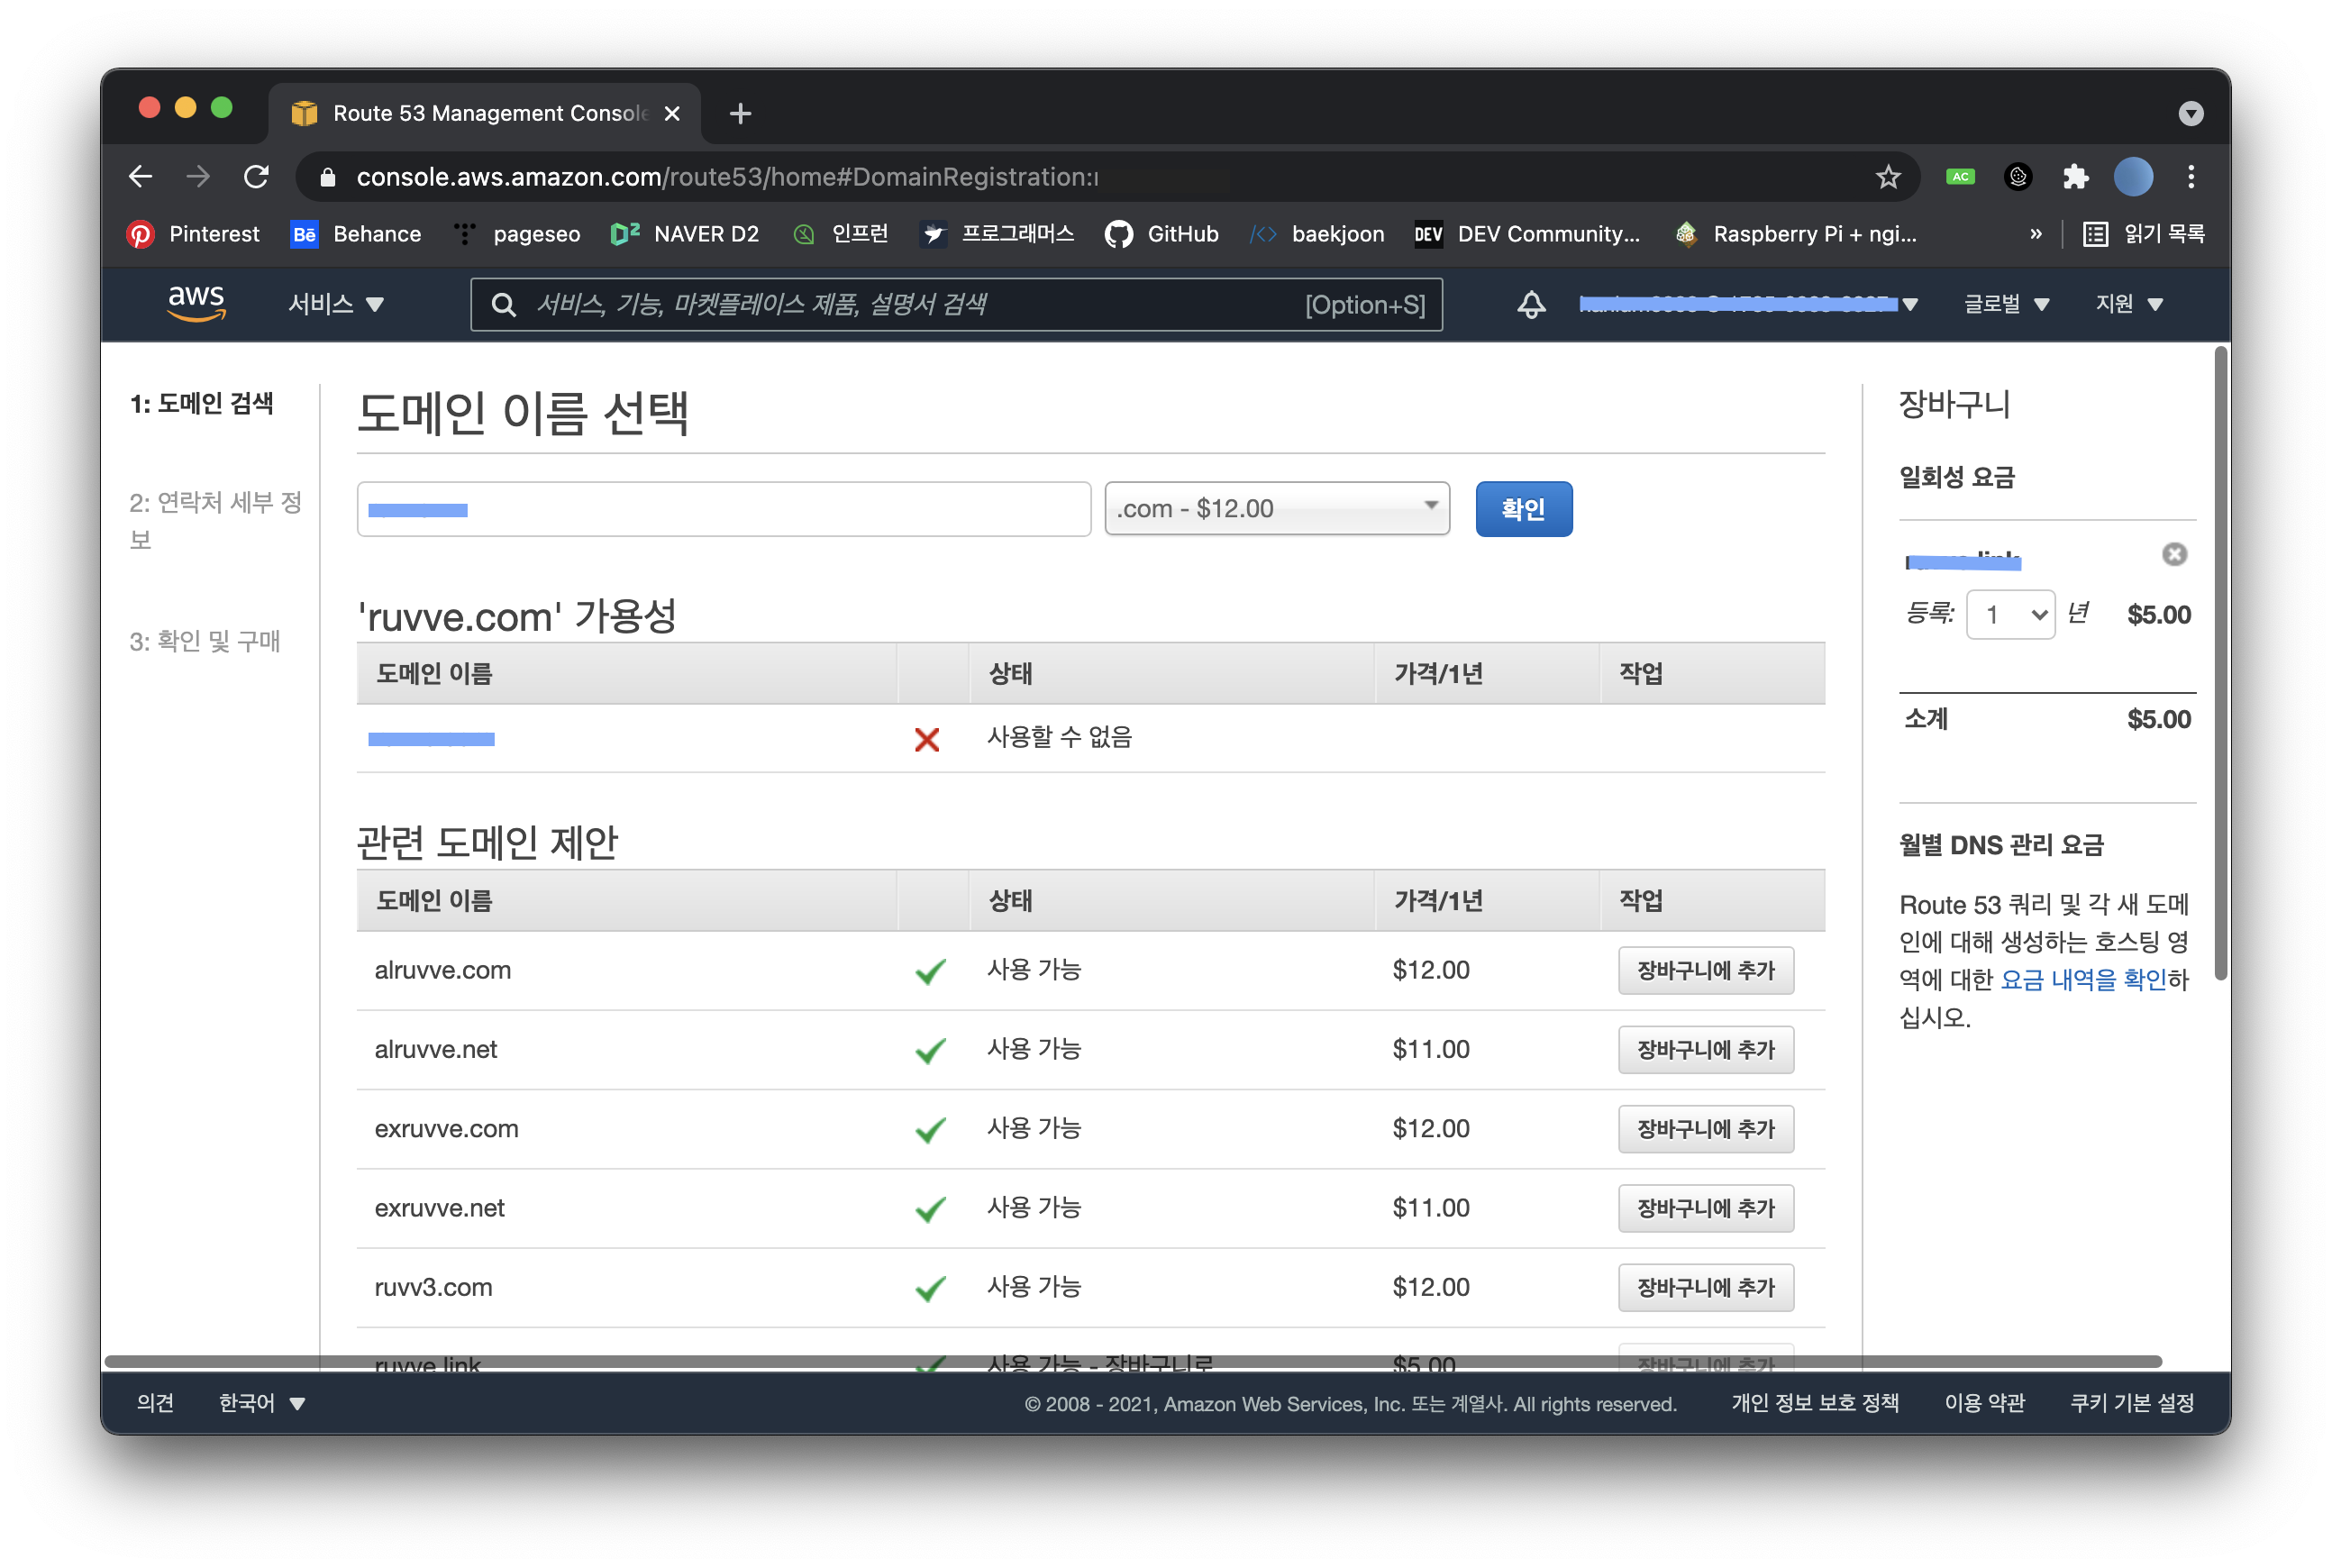Open the Pinterest bookmark
Viewport: 2332px width, 1568px height.
[193, 234]
